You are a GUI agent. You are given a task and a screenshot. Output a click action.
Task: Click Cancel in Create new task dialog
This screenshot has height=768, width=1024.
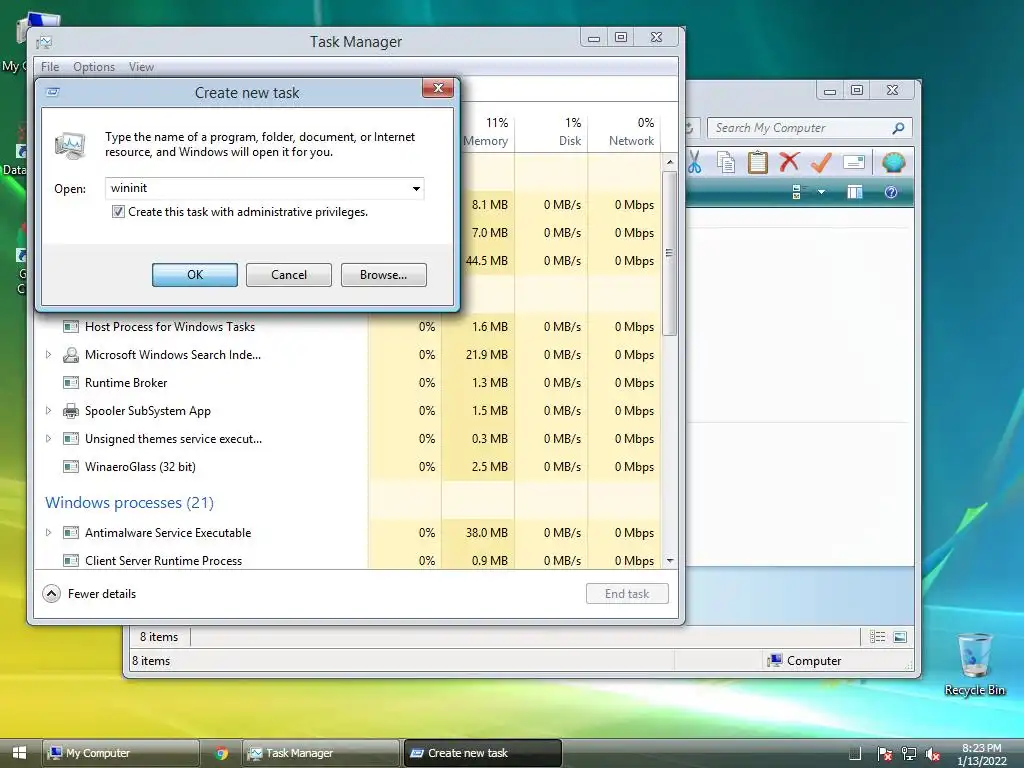pos(289,275)
